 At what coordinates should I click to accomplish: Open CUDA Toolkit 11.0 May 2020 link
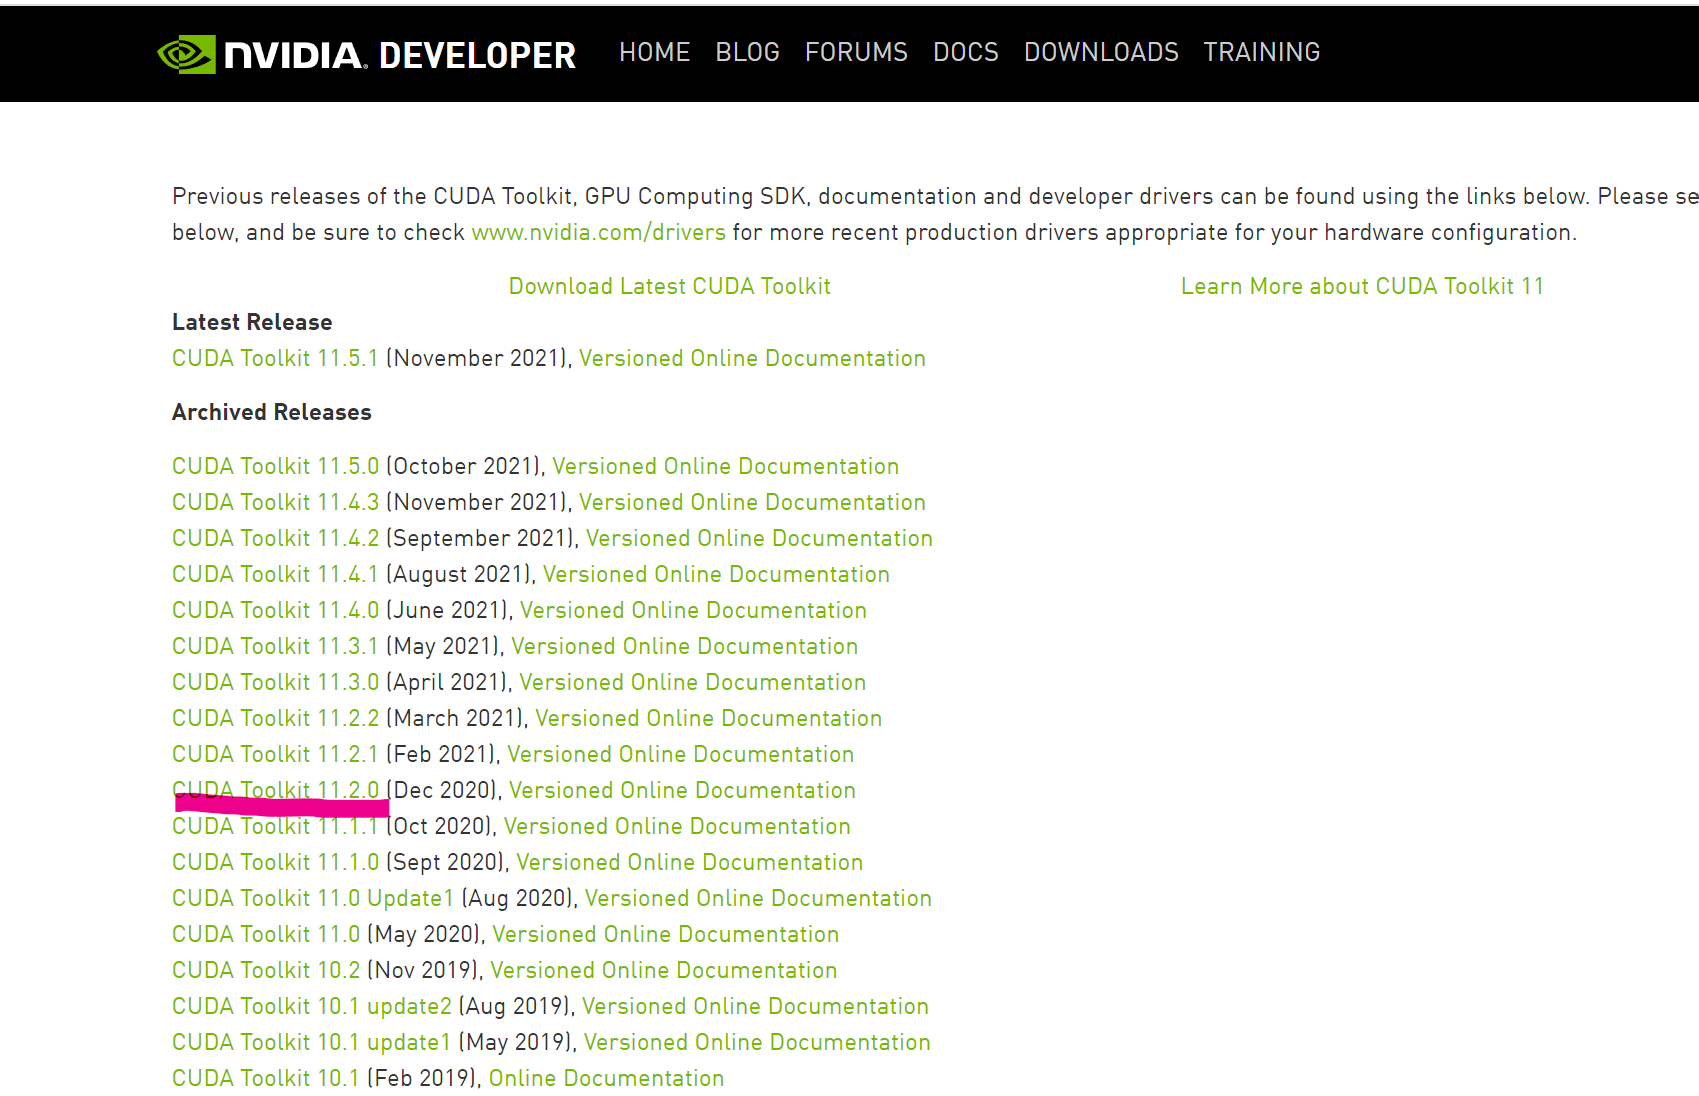pos(266,934)
